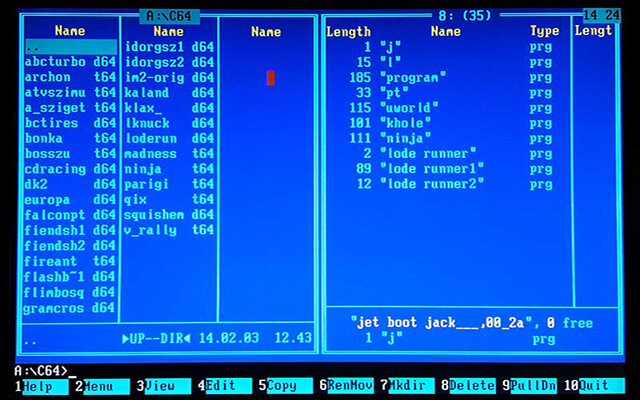Select file bosszu t64
This screenshot has height=400, width=640.
click(70, 154)
